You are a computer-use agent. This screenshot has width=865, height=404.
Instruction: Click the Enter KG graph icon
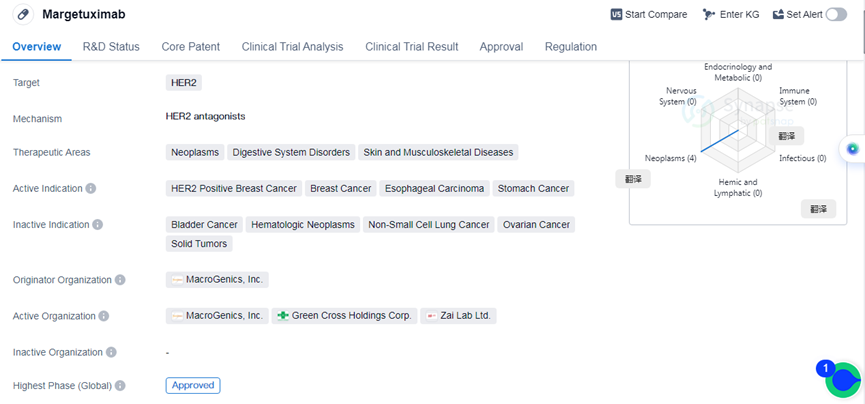coord(709,14)
